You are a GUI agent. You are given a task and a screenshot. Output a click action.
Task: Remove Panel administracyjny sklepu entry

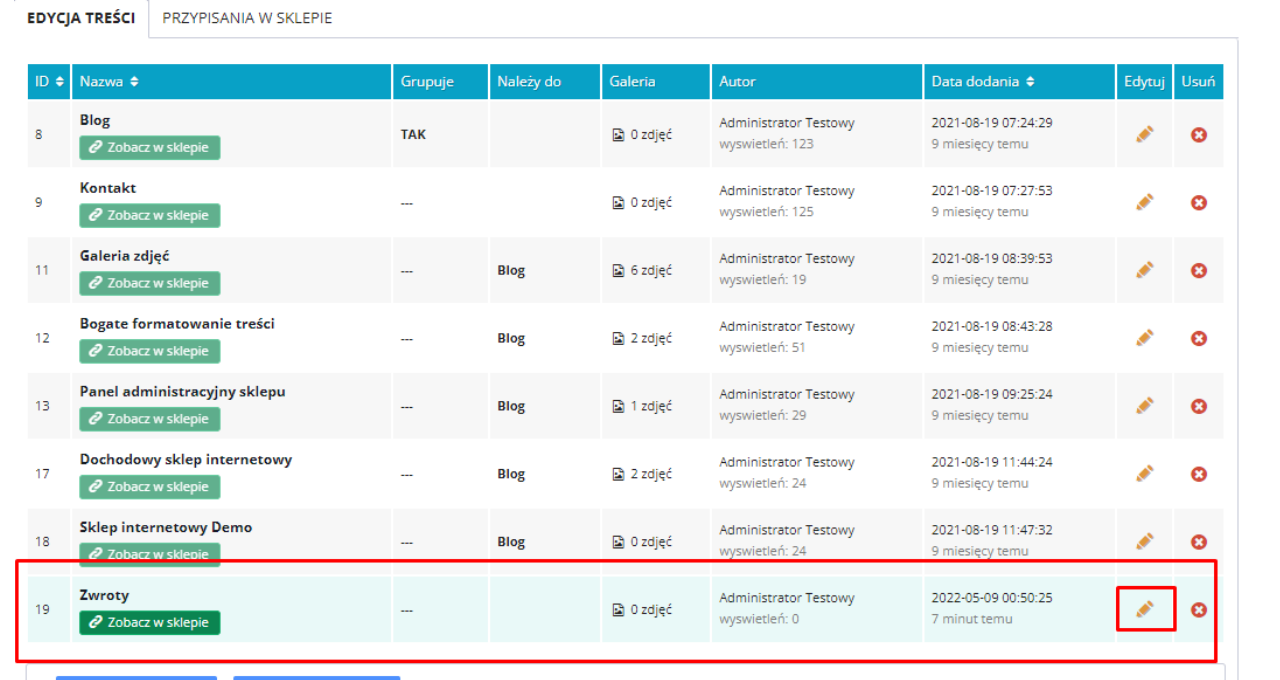point(1199,406)
